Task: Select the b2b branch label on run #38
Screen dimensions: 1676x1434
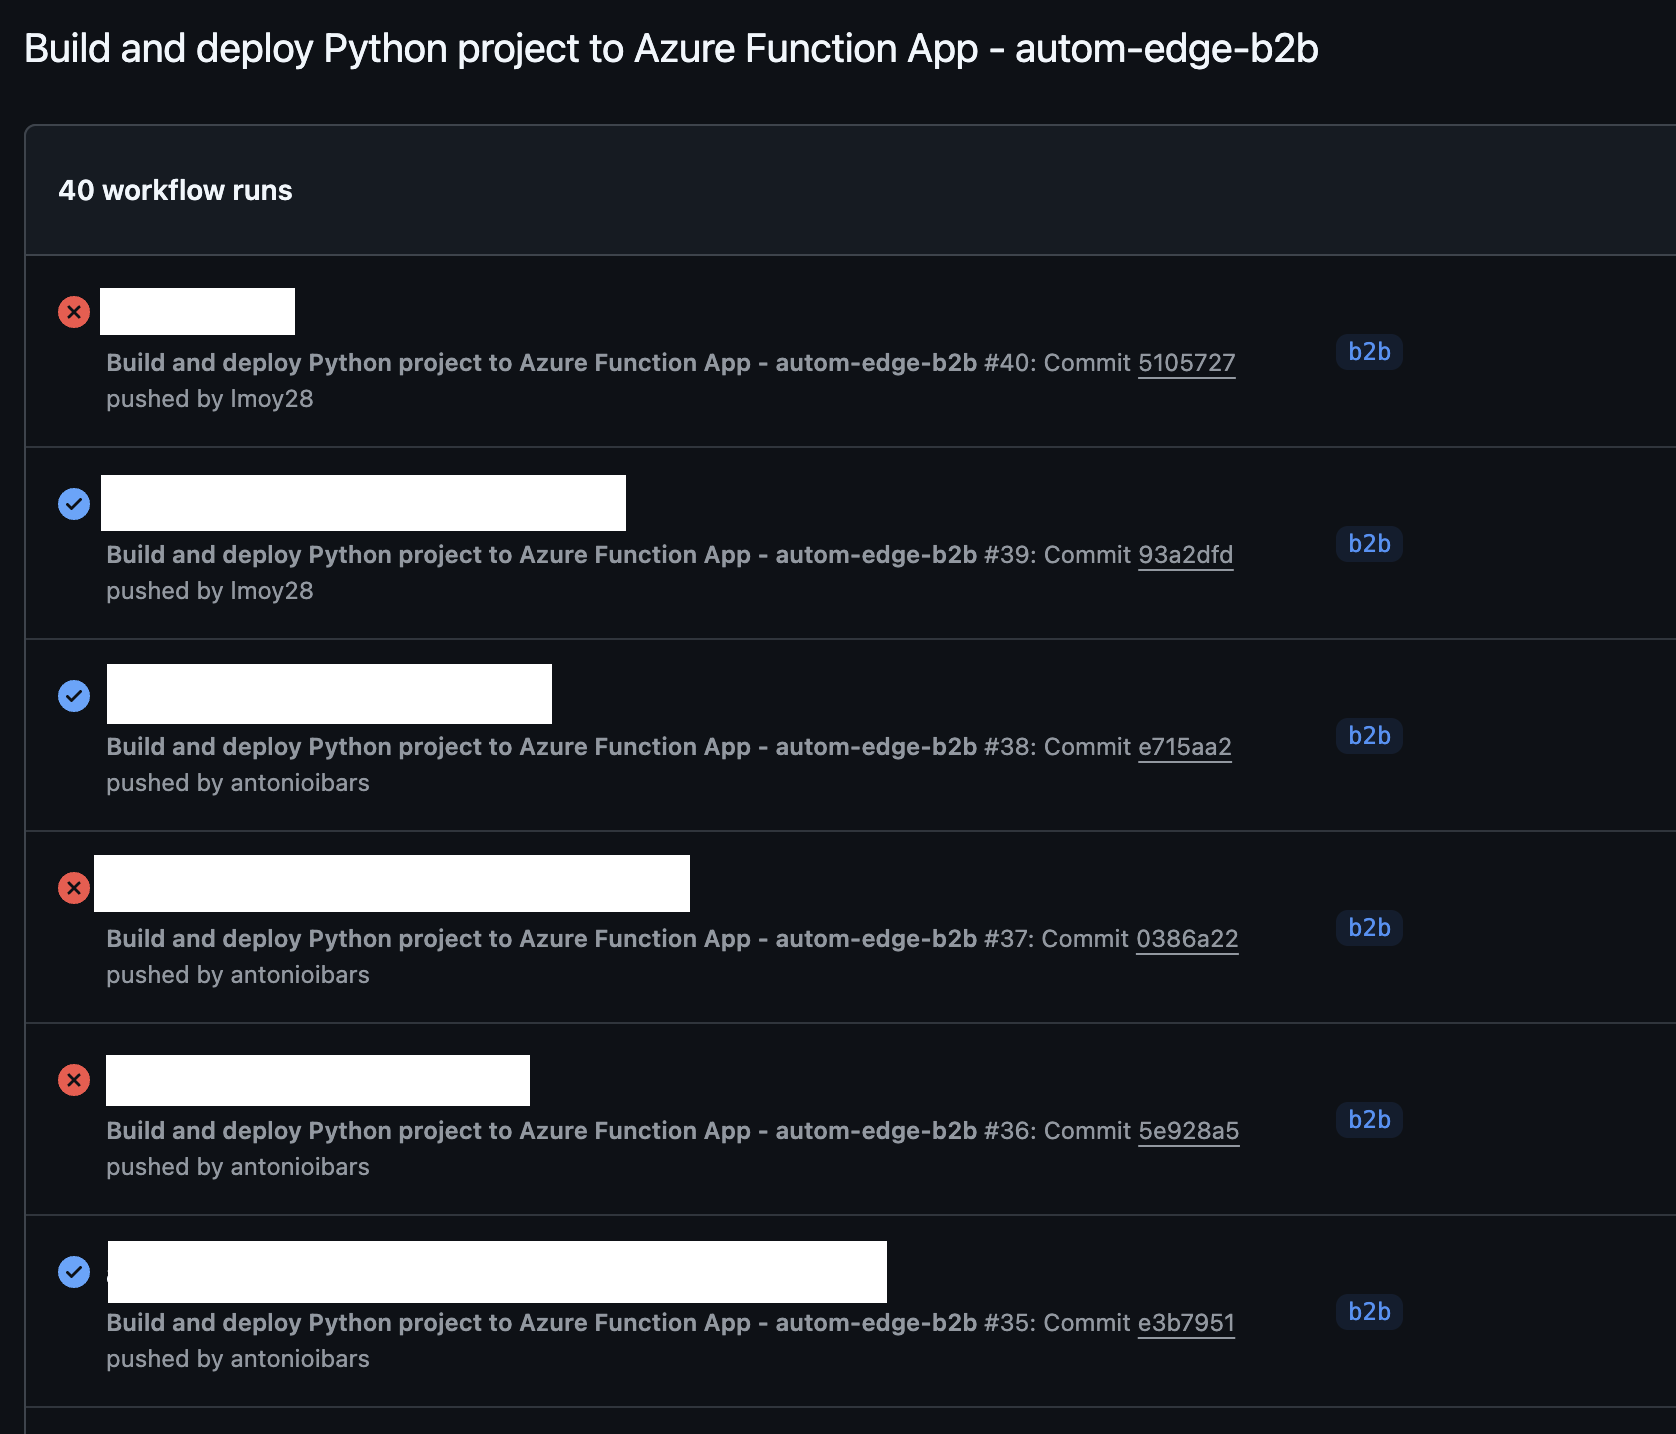Action: (1369, 736)
